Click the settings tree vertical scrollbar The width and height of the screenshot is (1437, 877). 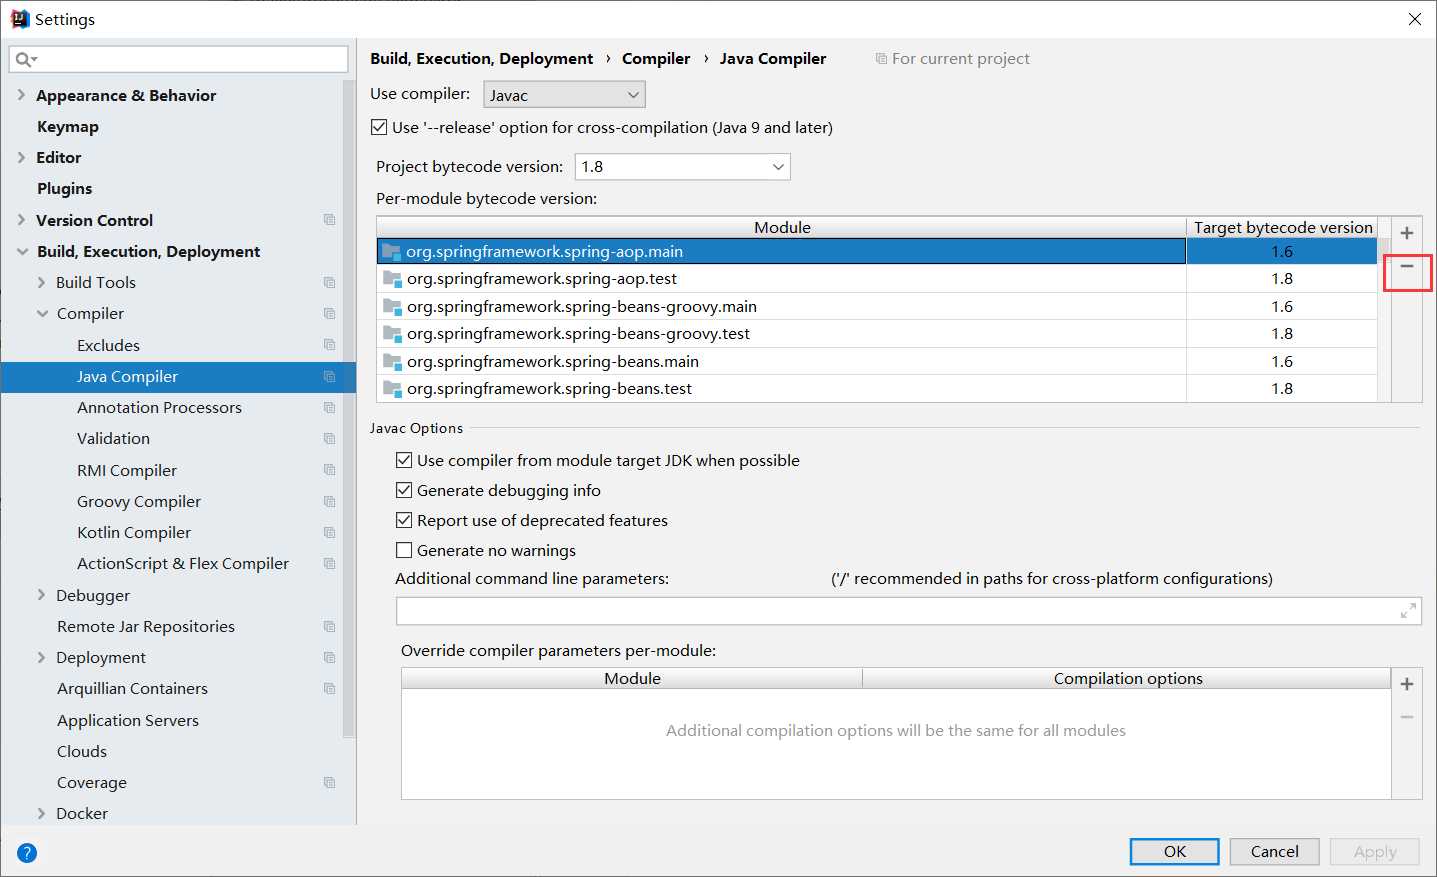pos(349,408)
